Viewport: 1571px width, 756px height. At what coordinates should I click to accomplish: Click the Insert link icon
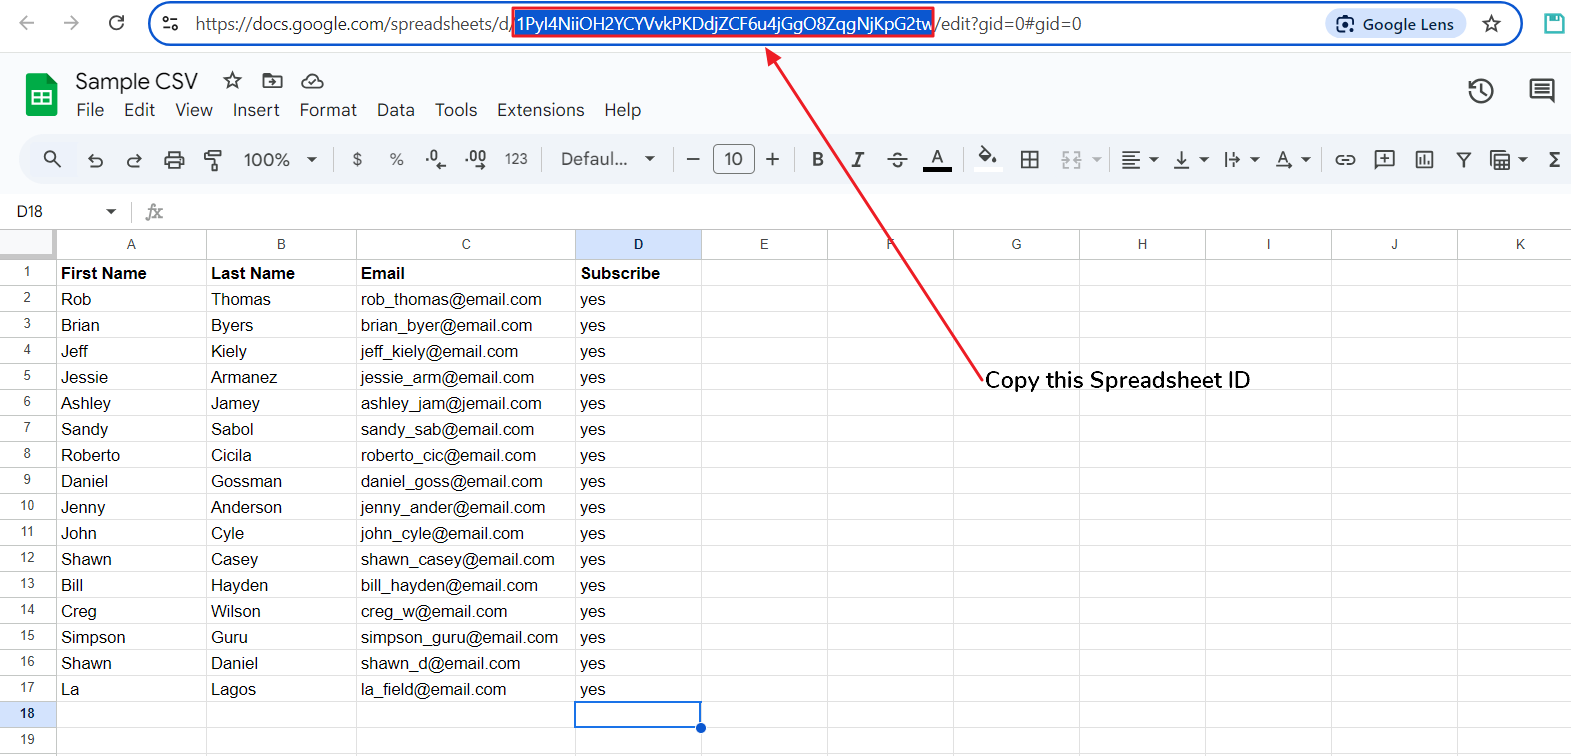(x=1345, y=160)
